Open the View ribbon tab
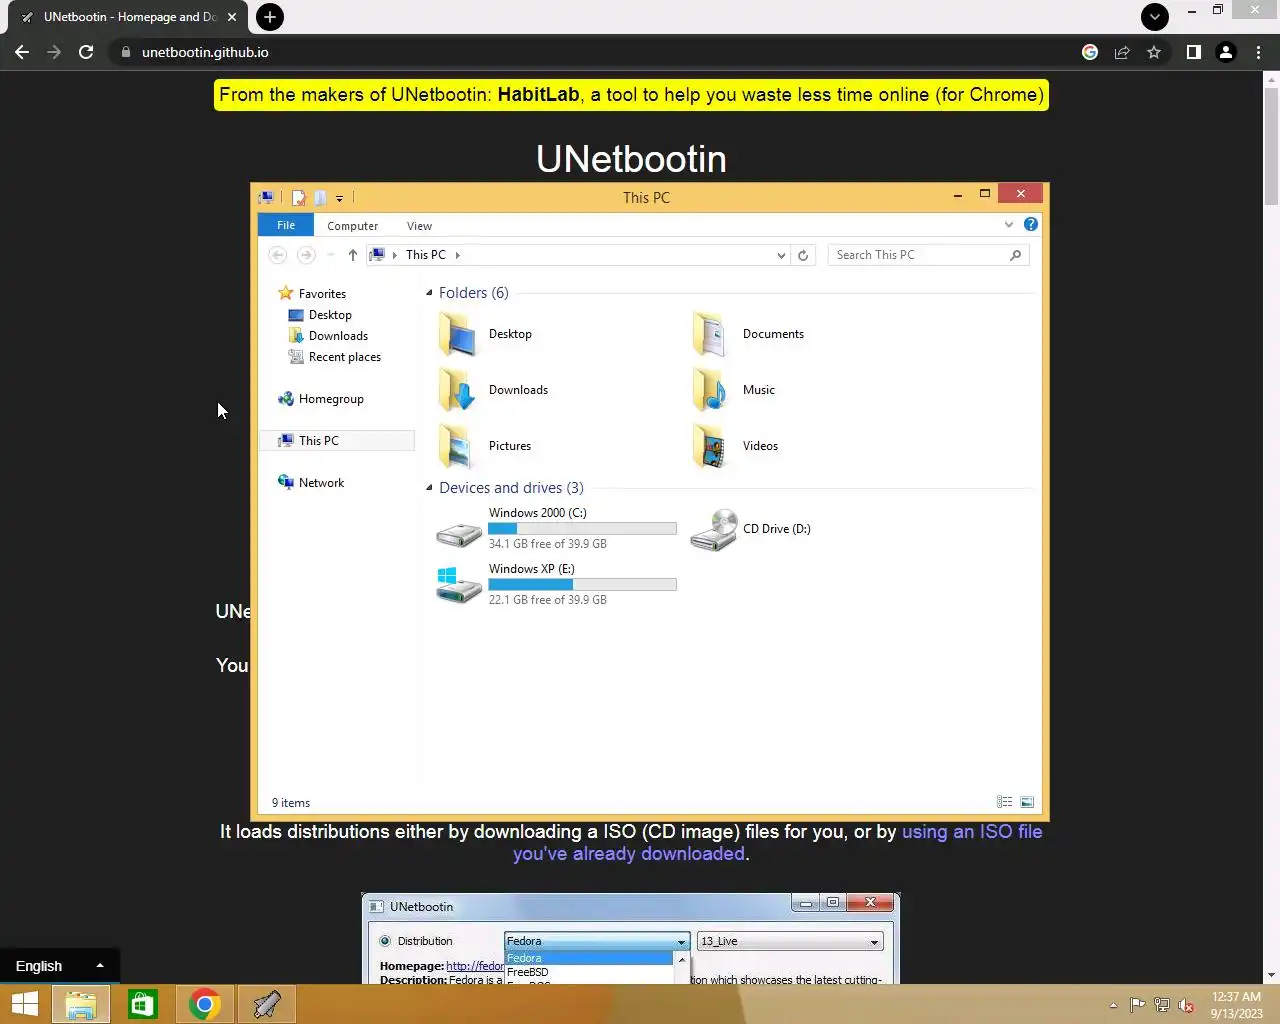1280x1024 pixels. [419, 226]
